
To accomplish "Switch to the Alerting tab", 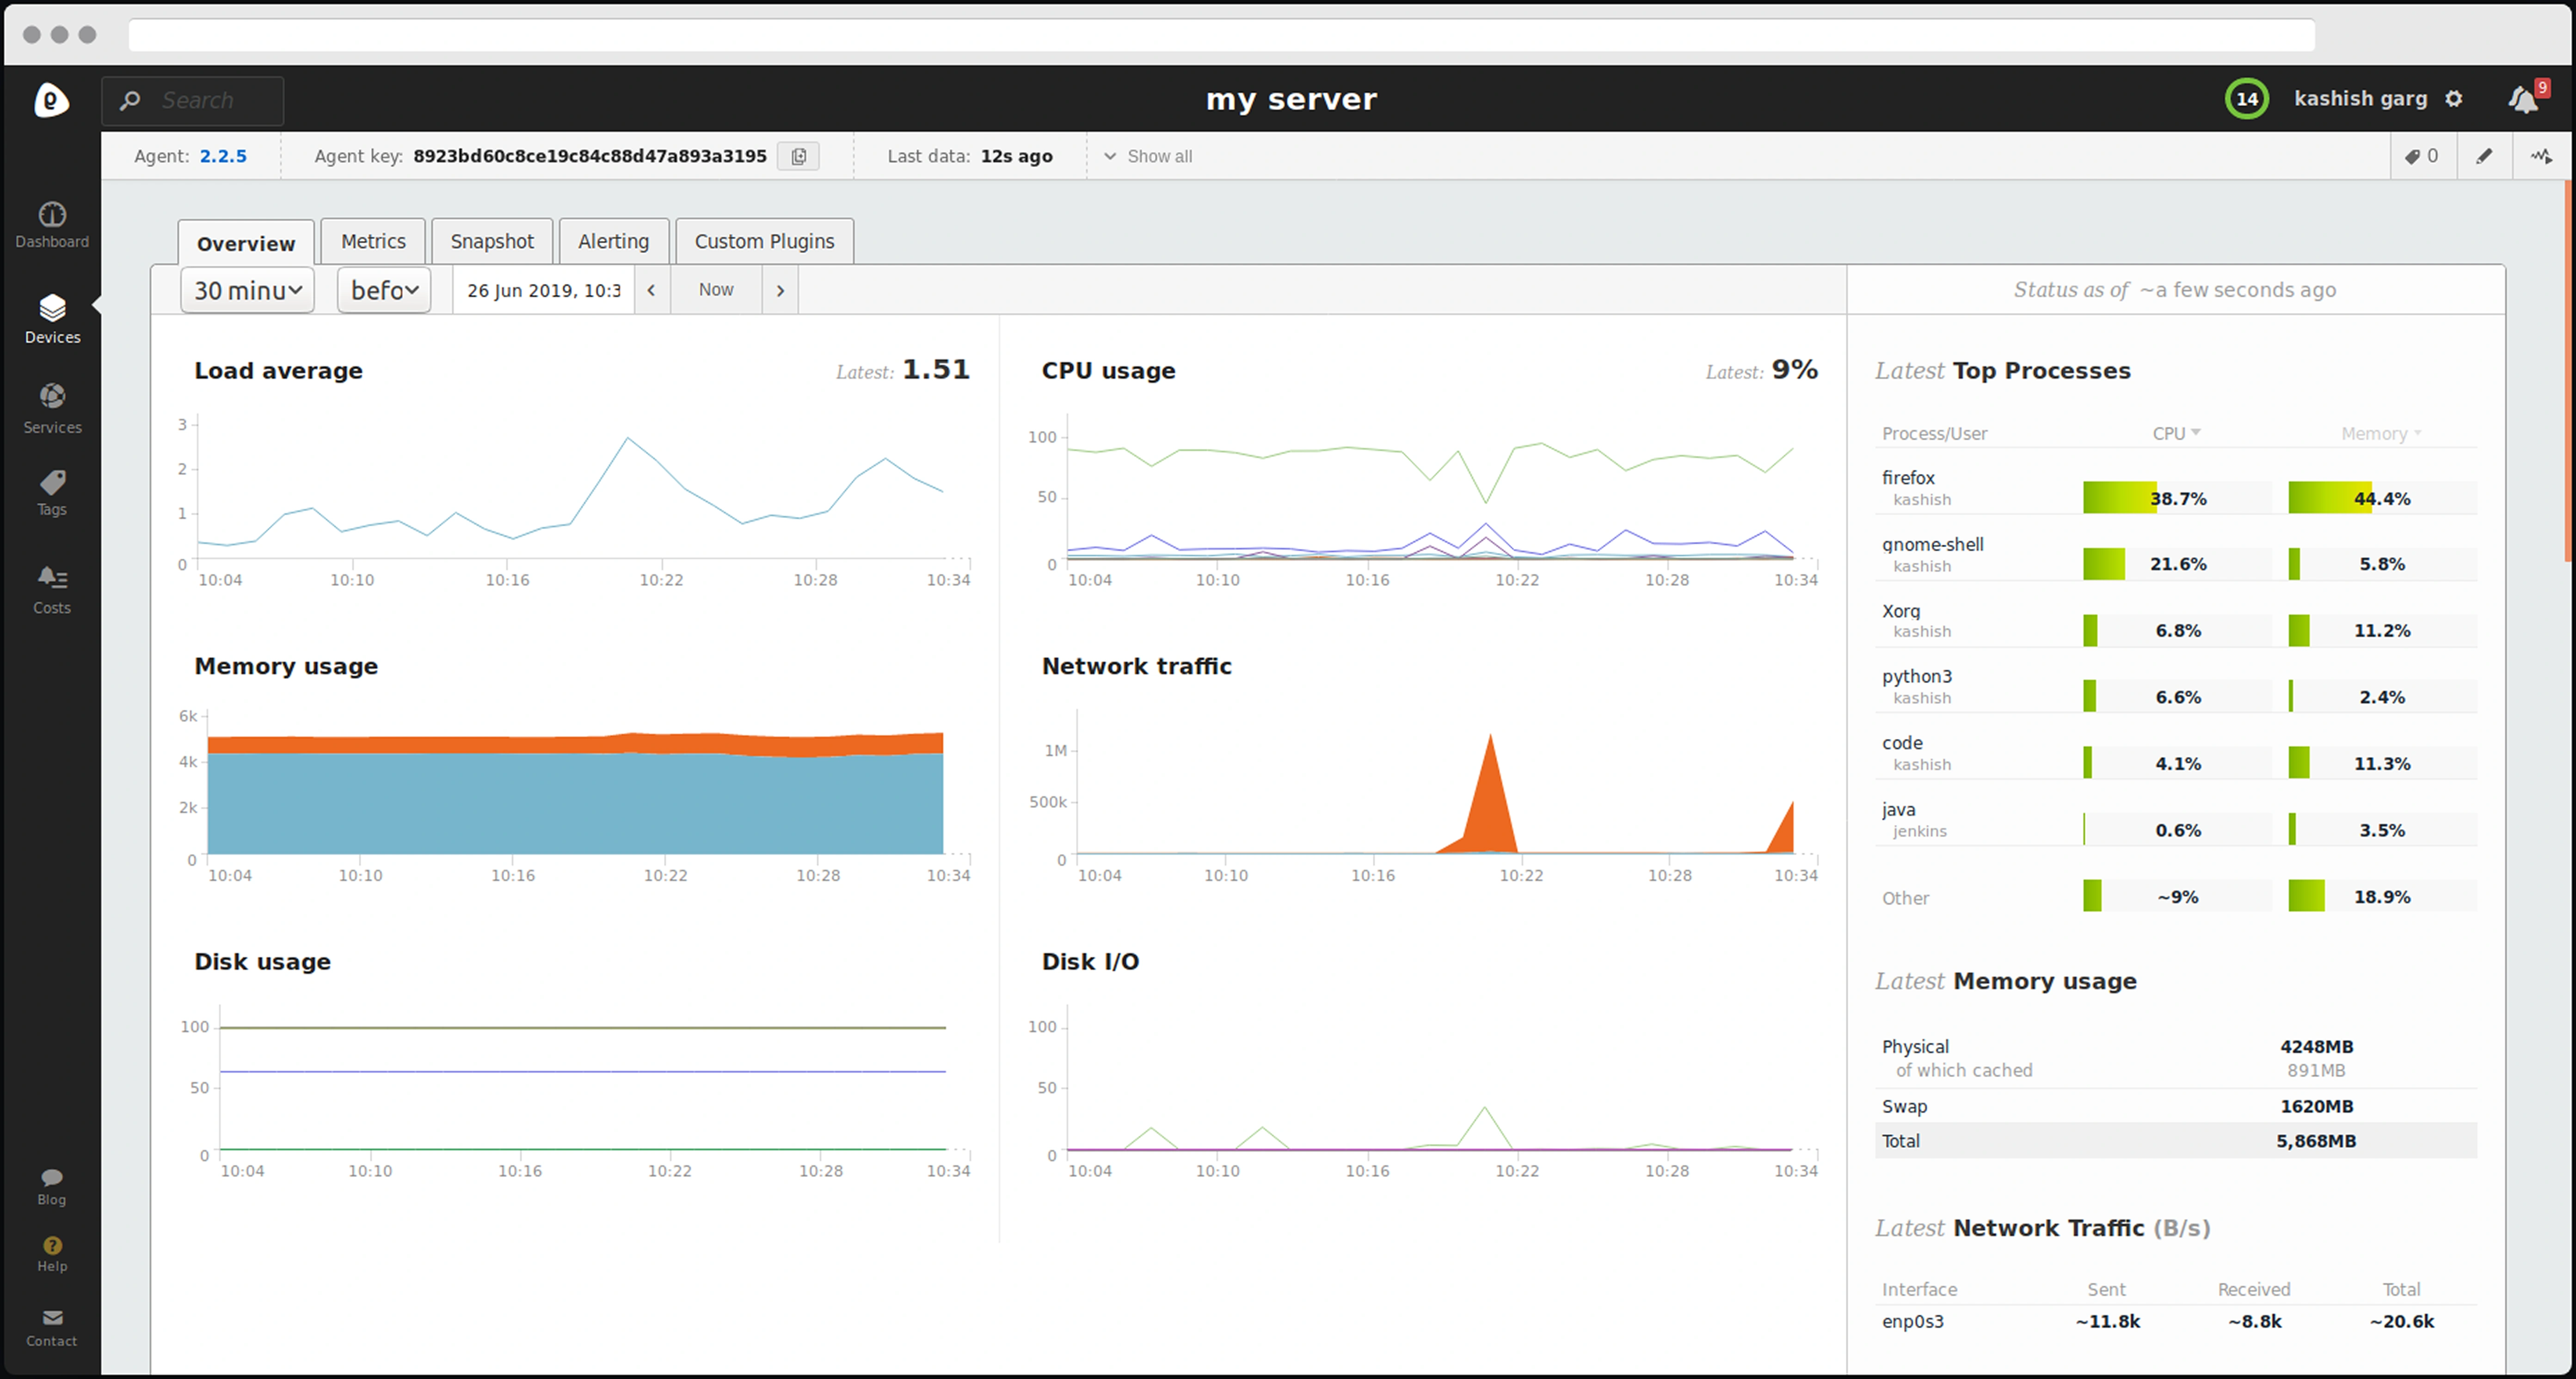I will pos(613,241).
